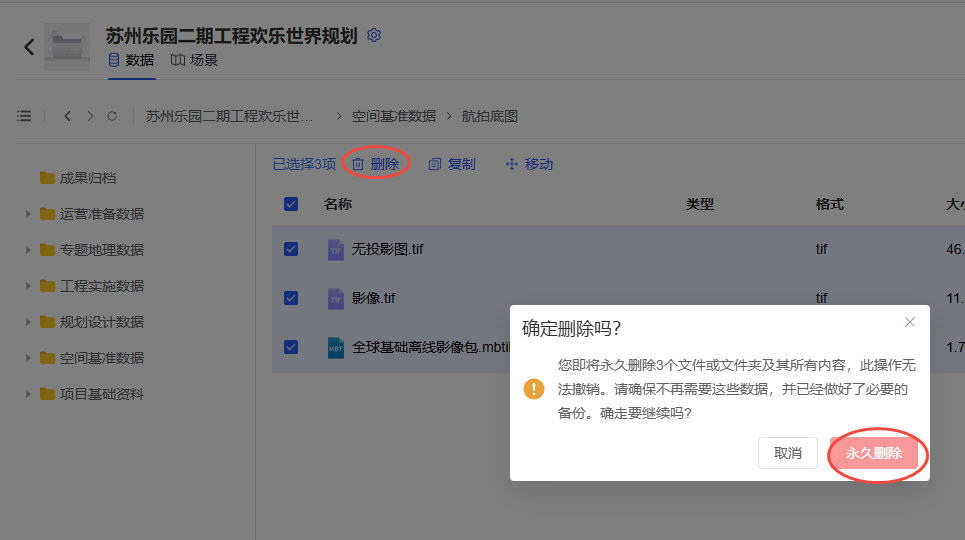Click the back arrow beside project thumbnail
The image size is (965, 540).
point(29,47)
